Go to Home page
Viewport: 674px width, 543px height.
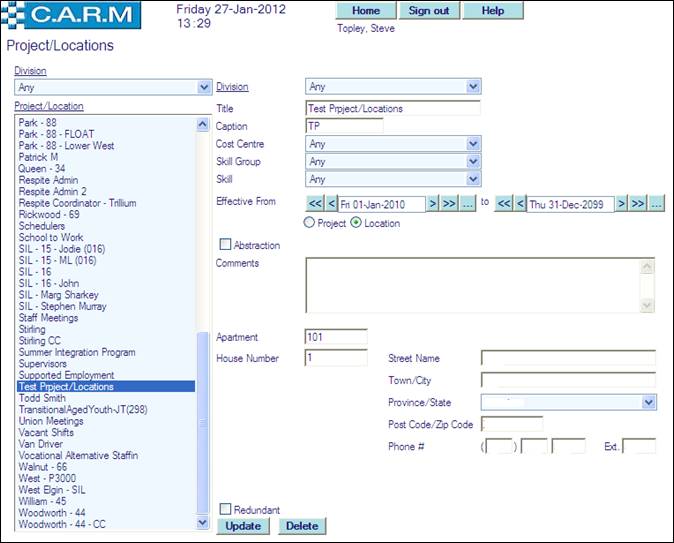click(366, 11)
